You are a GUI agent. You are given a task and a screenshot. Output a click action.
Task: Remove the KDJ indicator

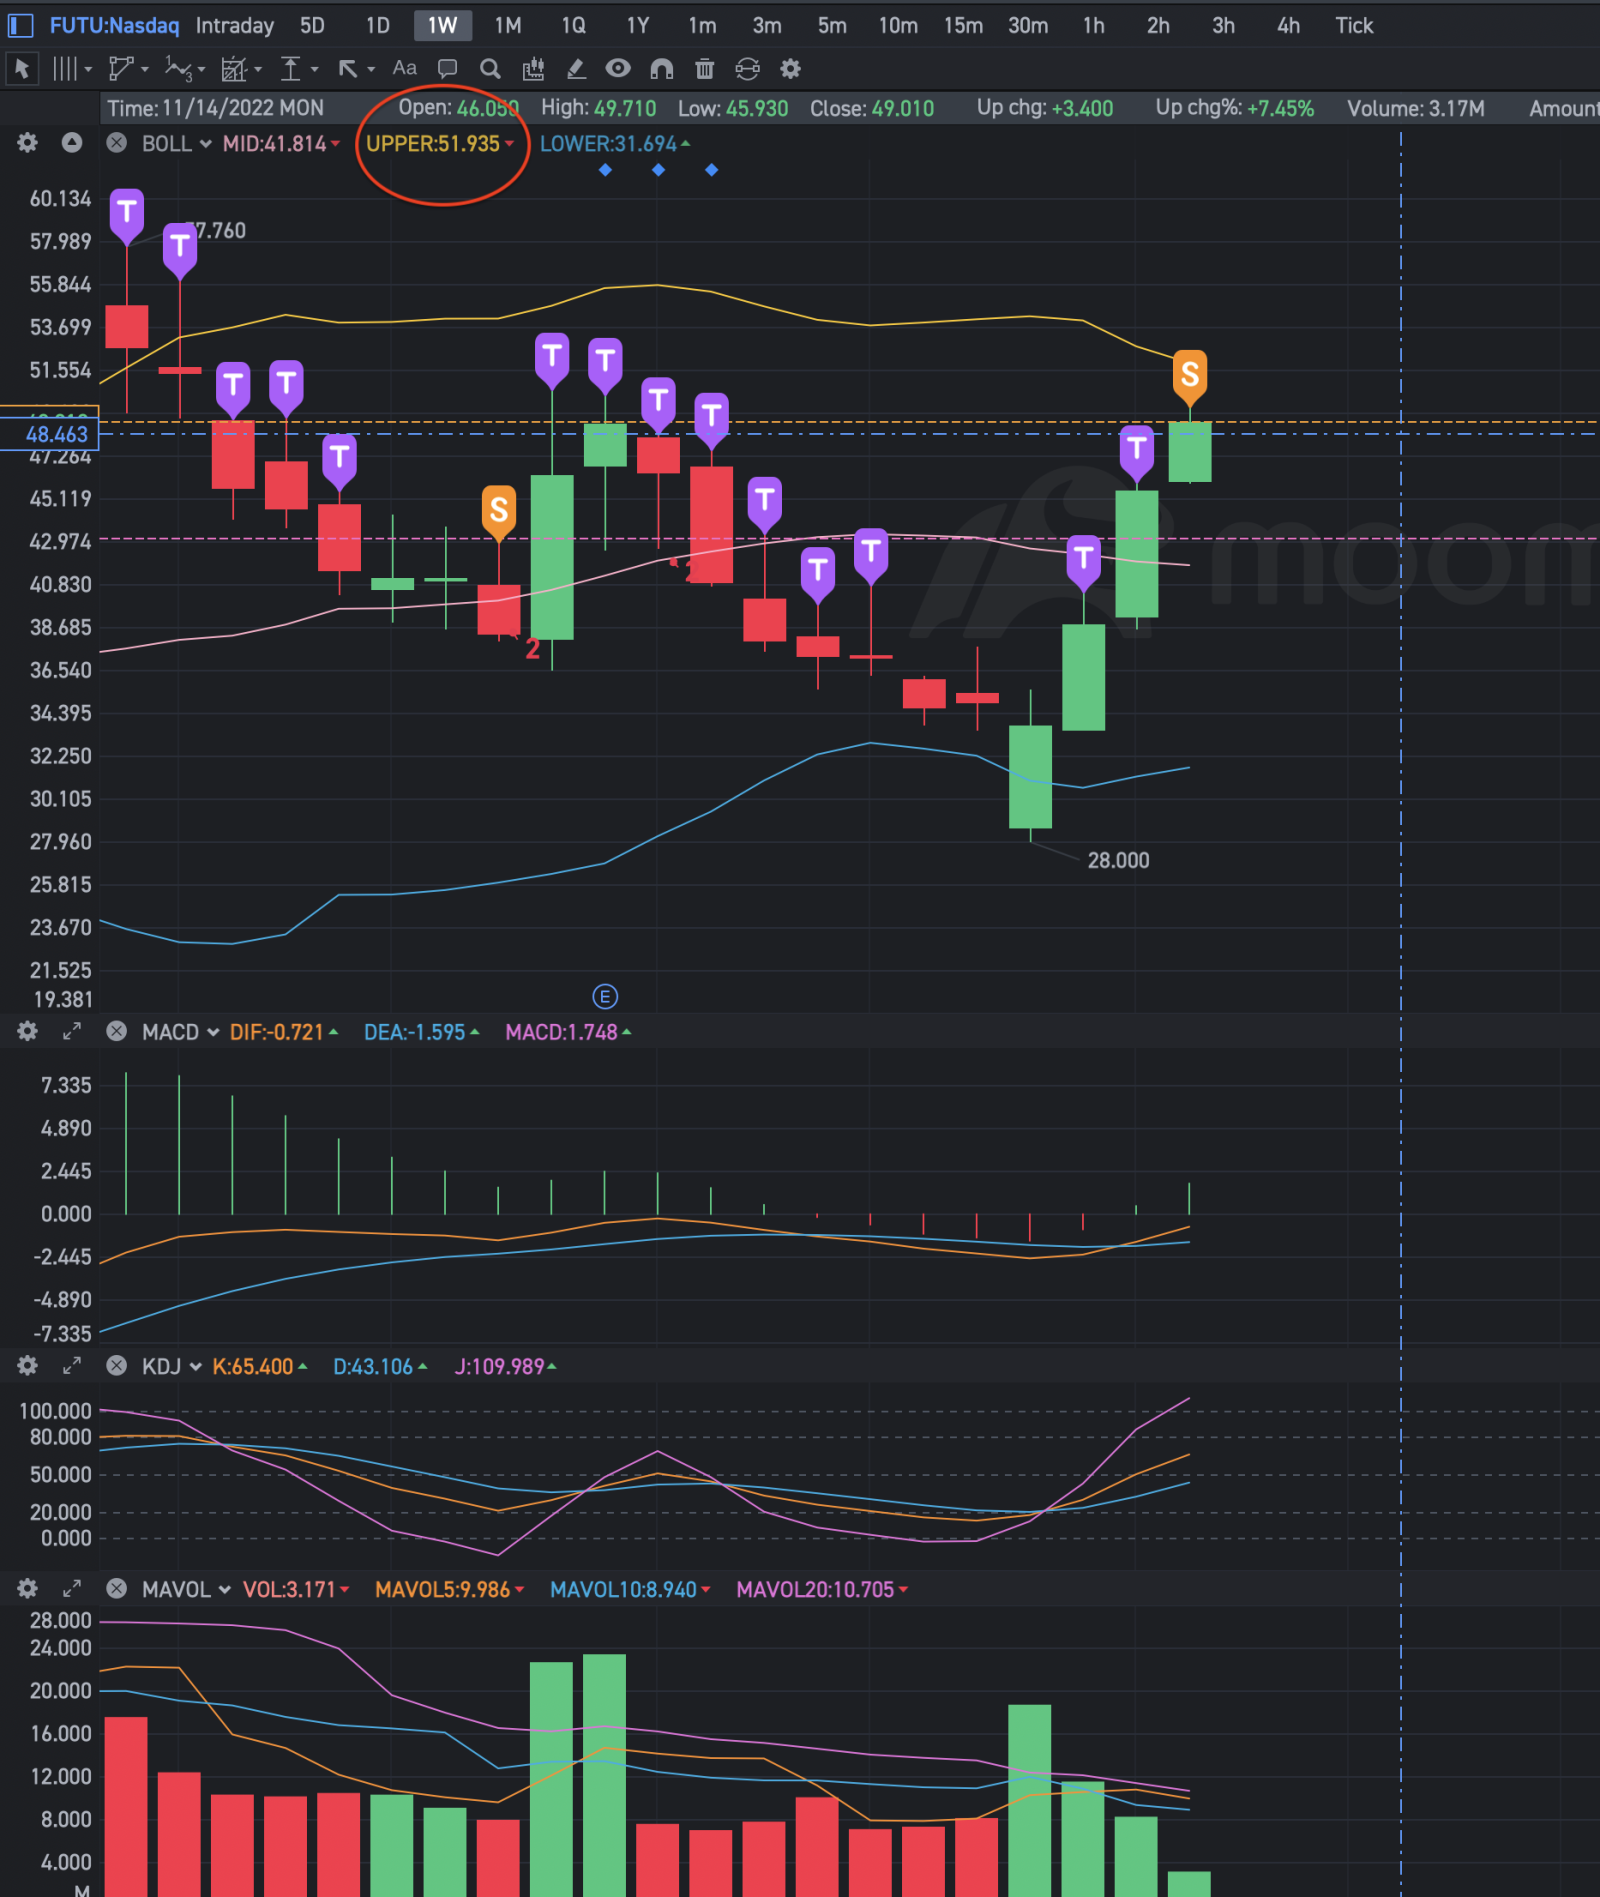[x=117, y=1365]
